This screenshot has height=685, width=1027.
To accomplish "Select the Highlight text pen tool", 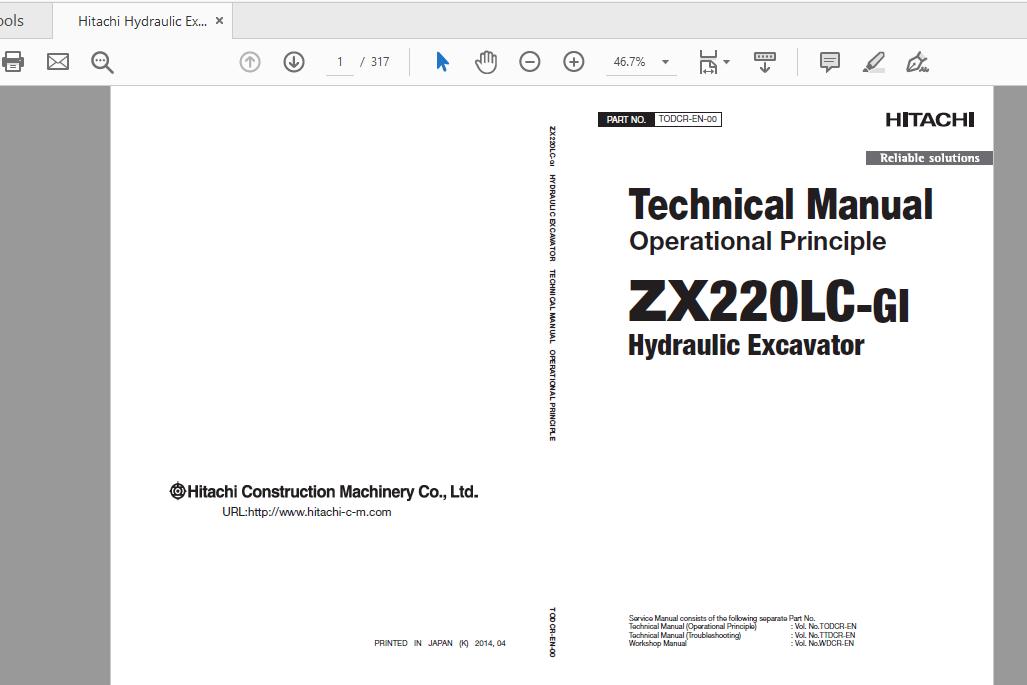I will point(874,62).
